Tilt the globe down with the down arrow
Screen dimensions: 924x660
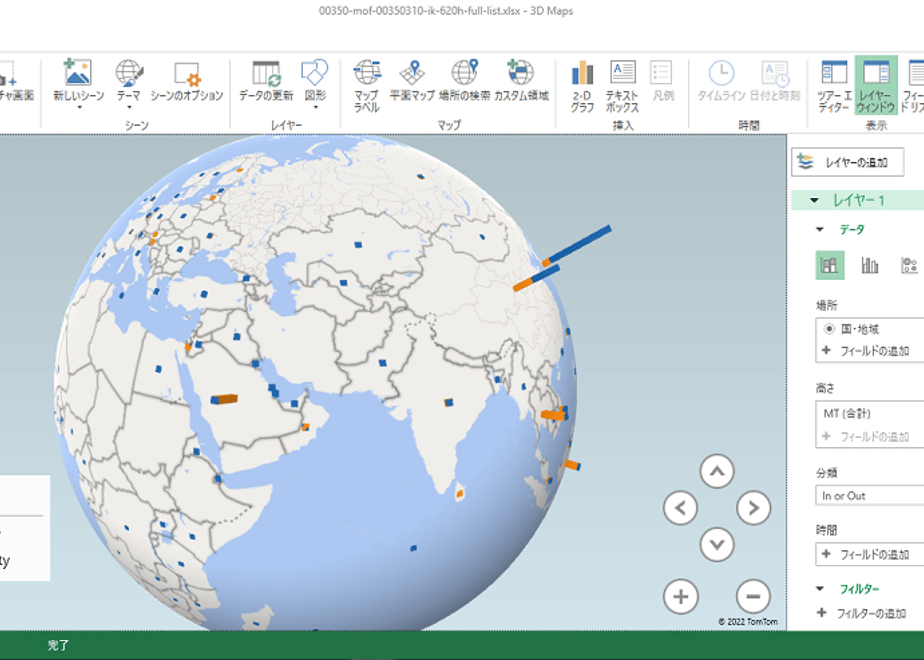coord(717,544)
